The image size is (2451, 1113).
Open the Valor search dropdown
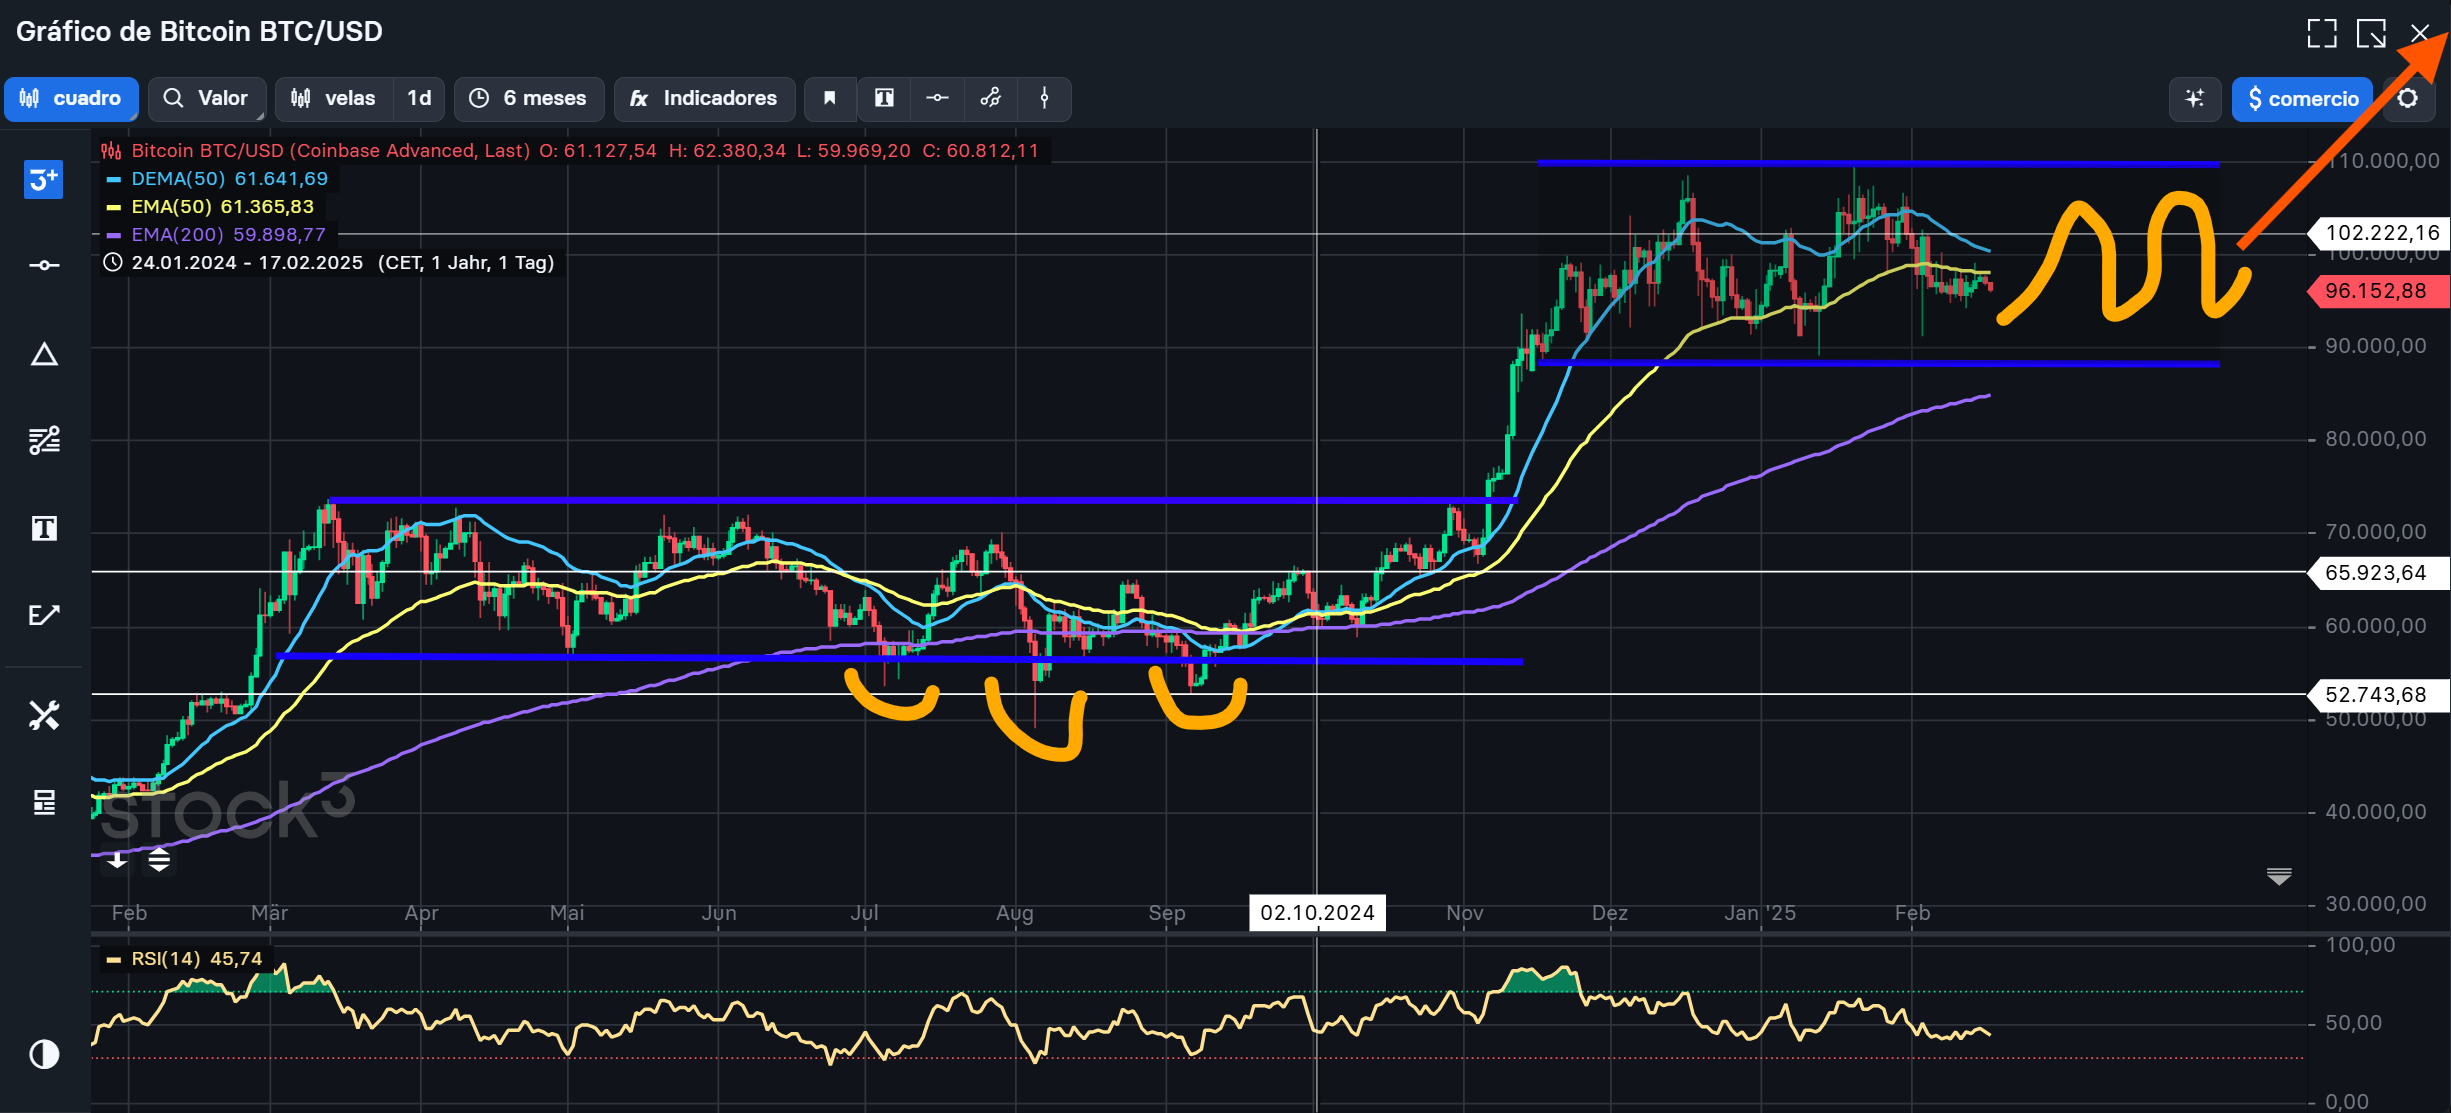pyautogui.click(x=207, y=98)
